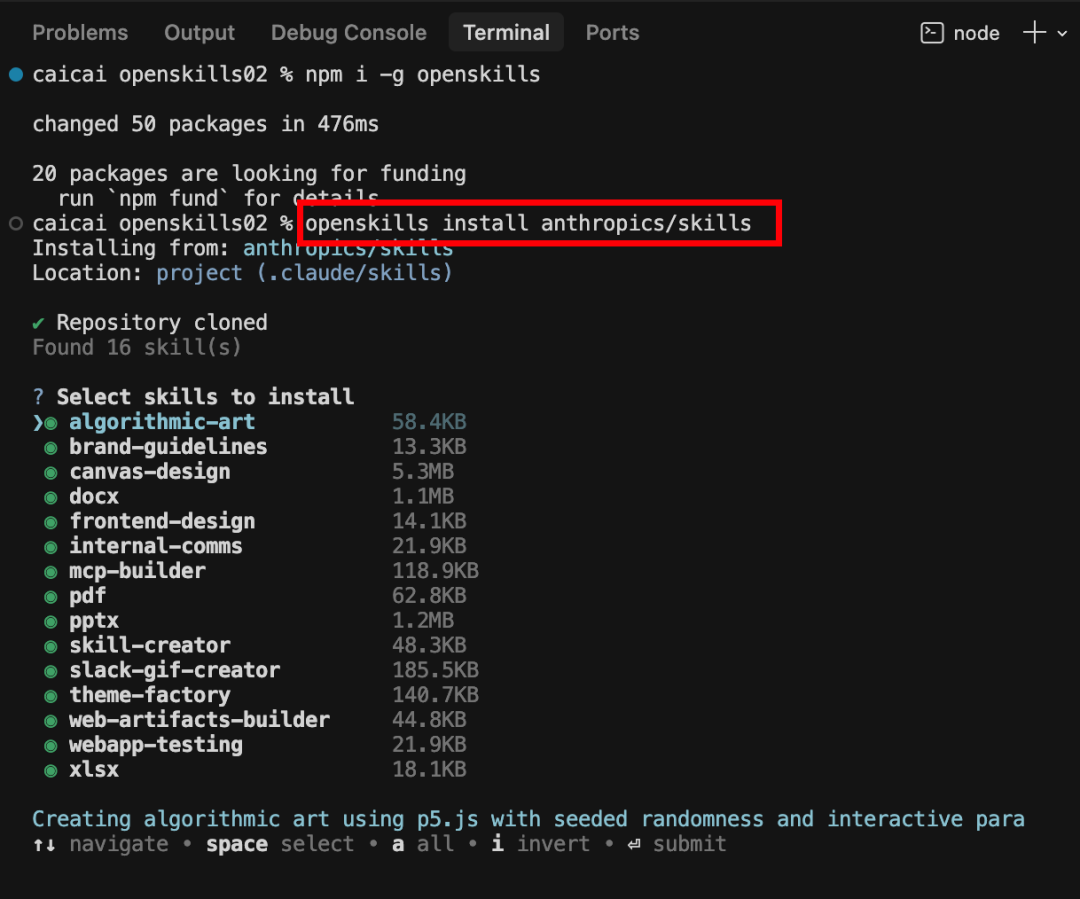Click the 118.9KB size value

coord(435,570)
